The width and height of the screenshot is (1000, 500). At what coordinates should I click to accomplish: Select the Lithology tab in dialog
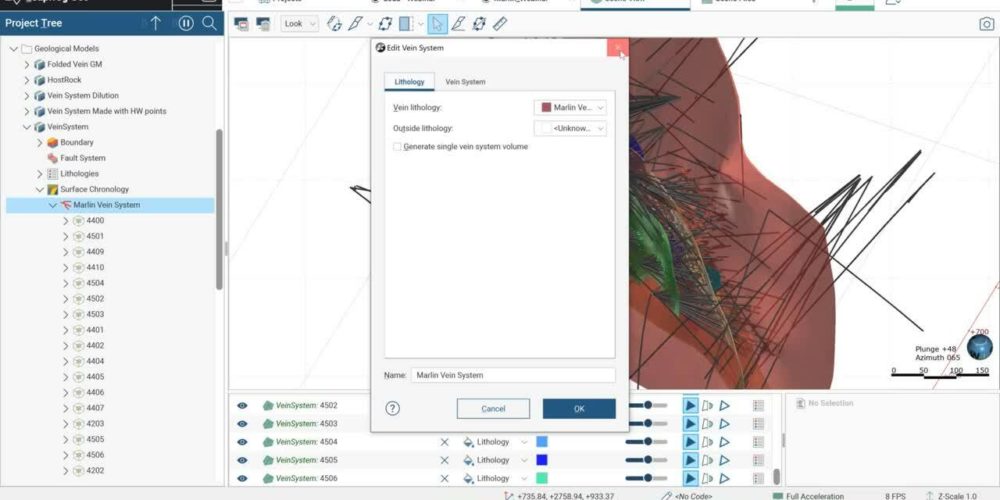click(409, 82)
